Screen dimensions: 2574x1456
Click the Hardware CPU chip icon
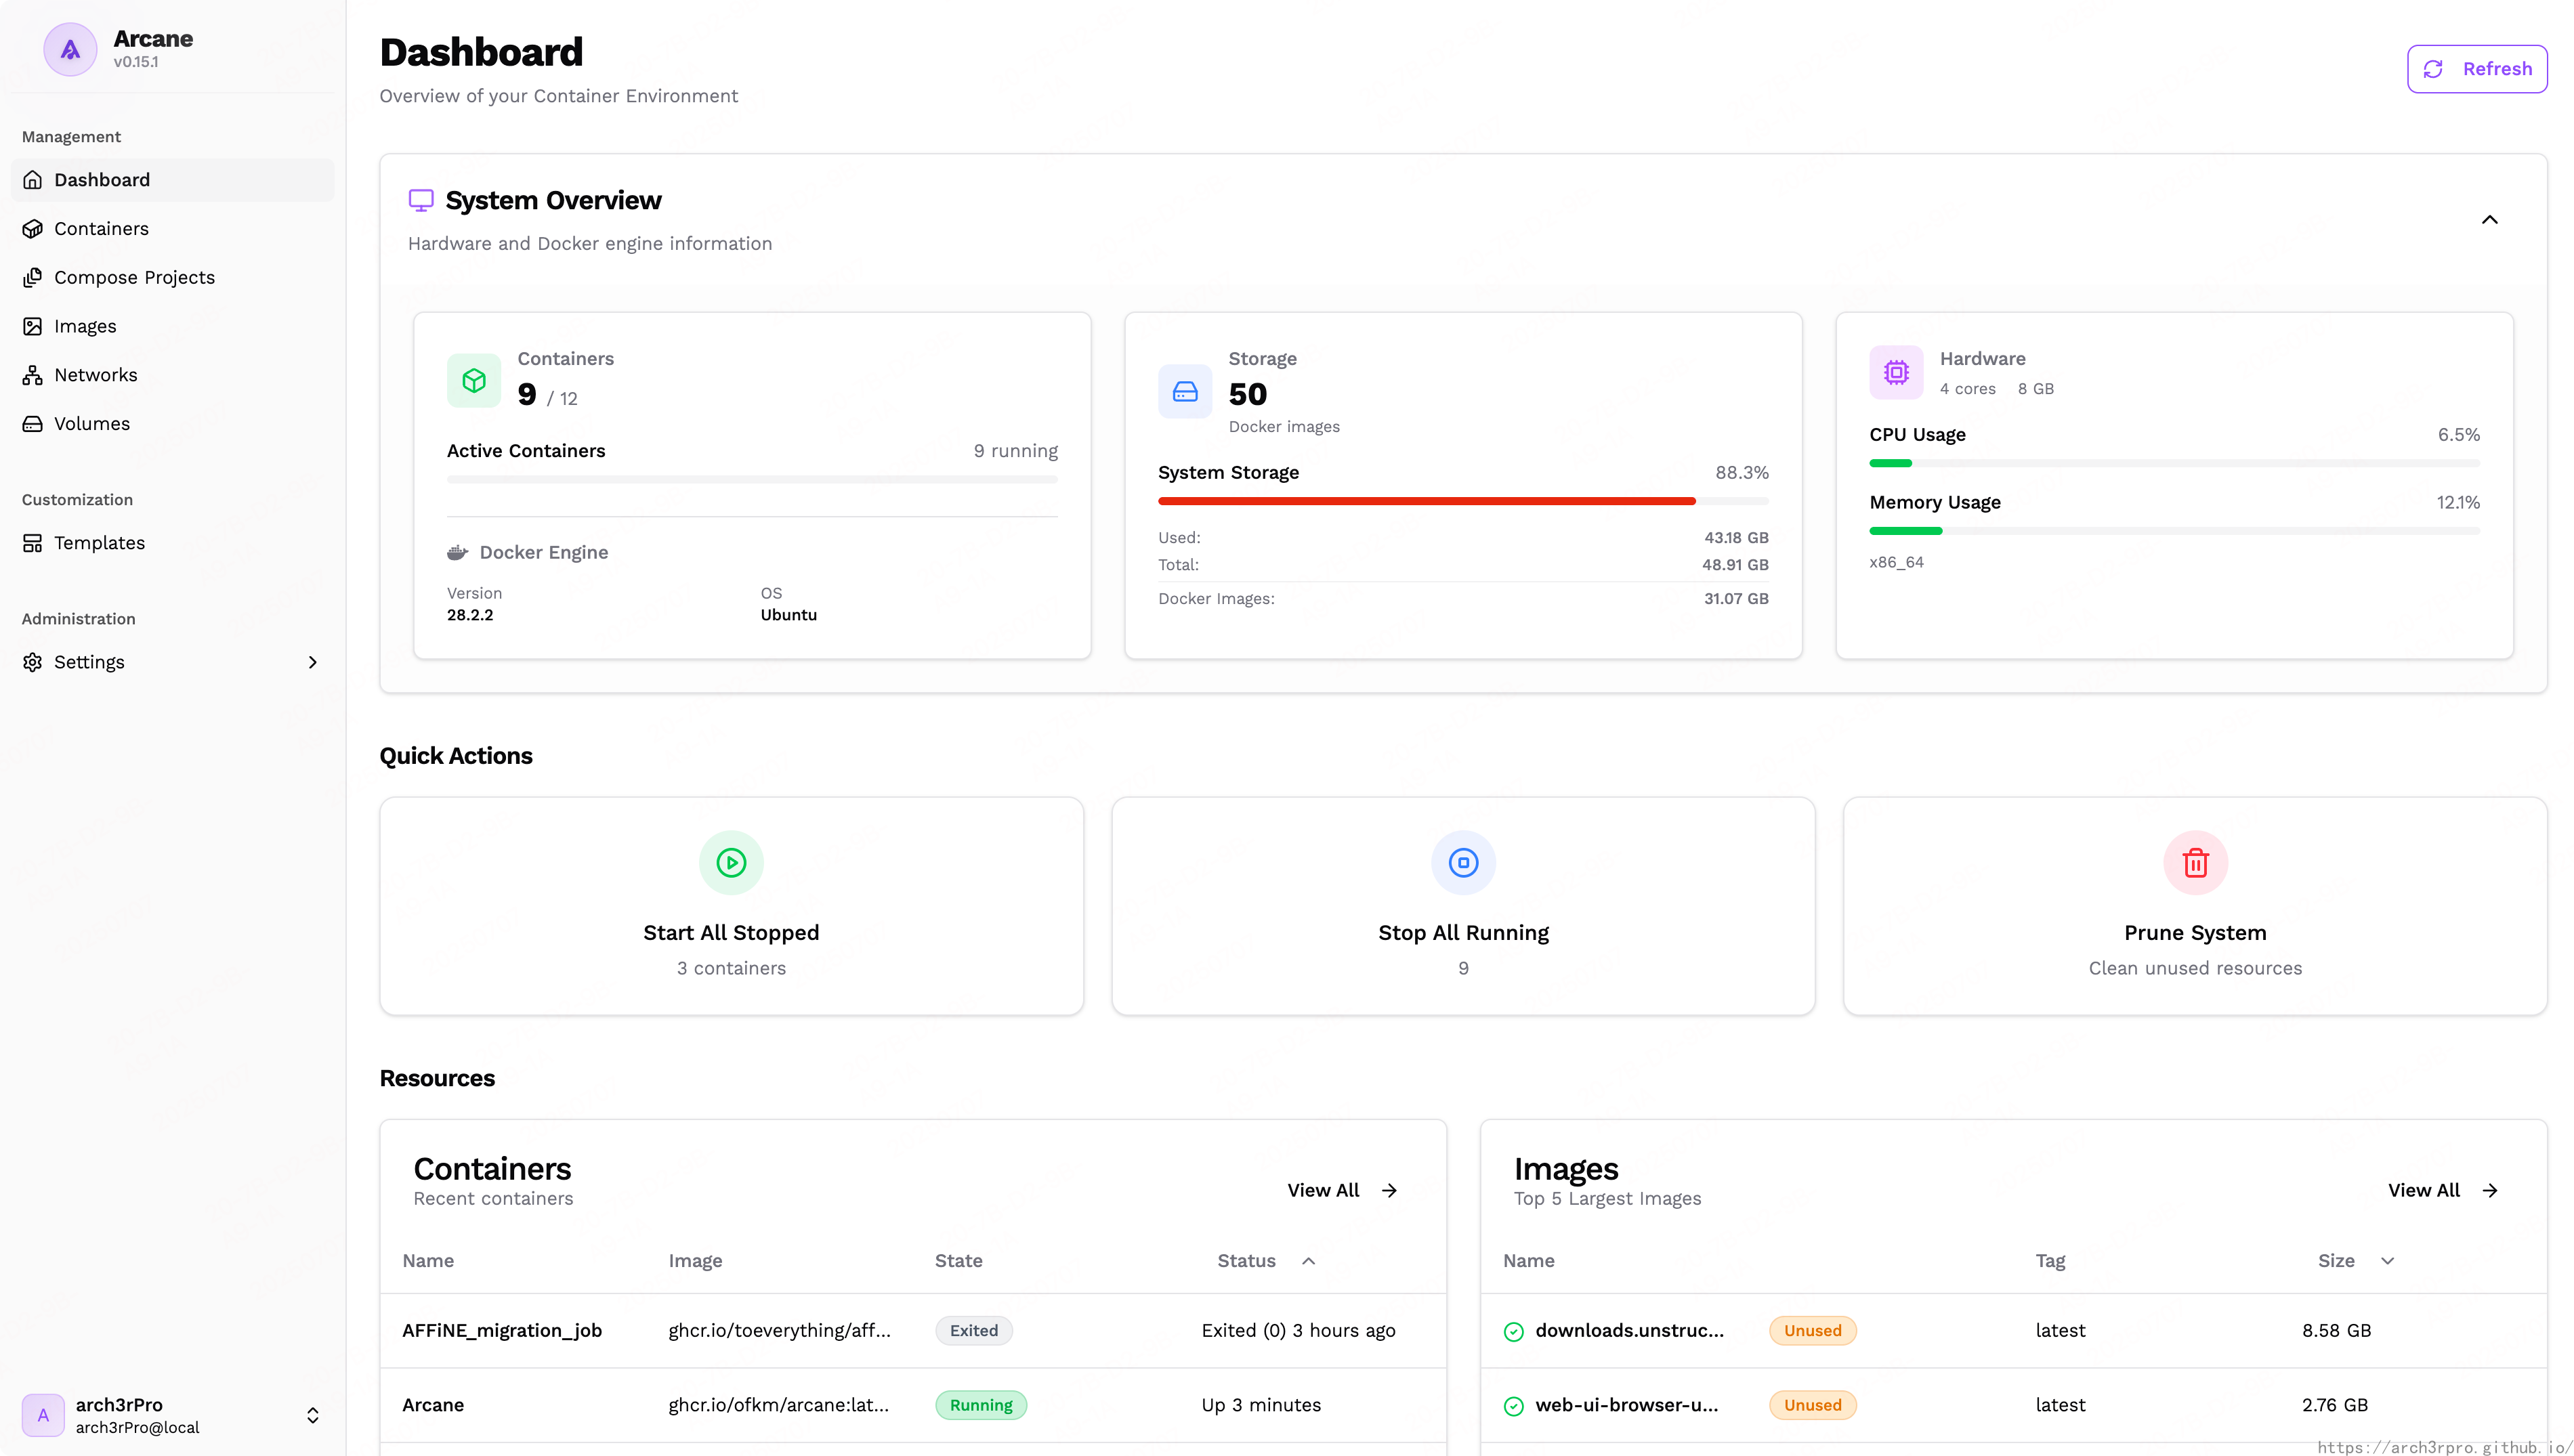point(1896,372)
